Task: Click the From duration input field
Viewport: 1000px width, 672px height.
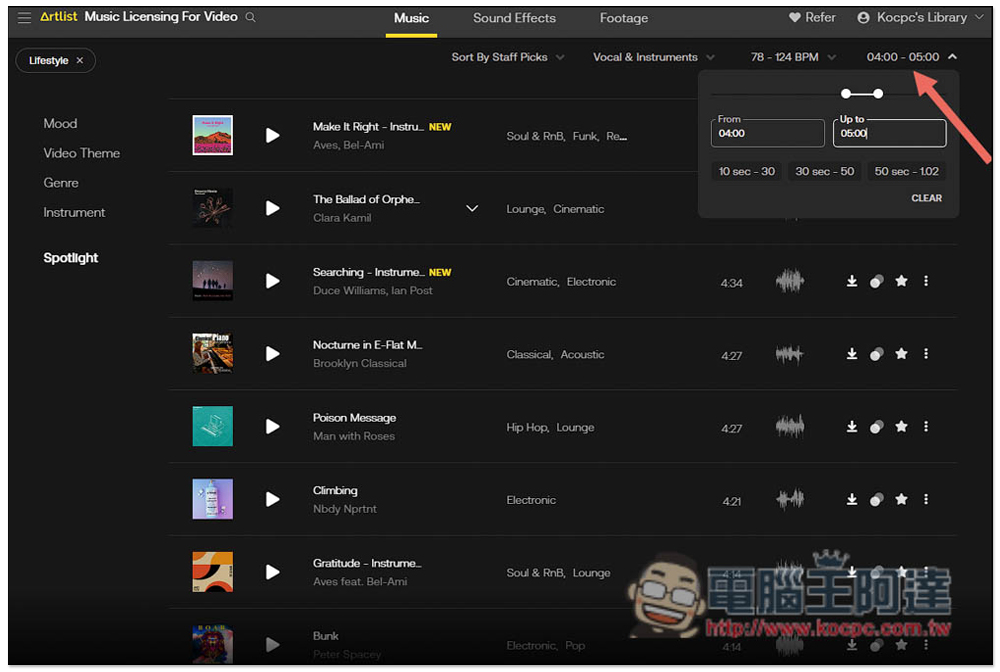Action: point(767,133)
